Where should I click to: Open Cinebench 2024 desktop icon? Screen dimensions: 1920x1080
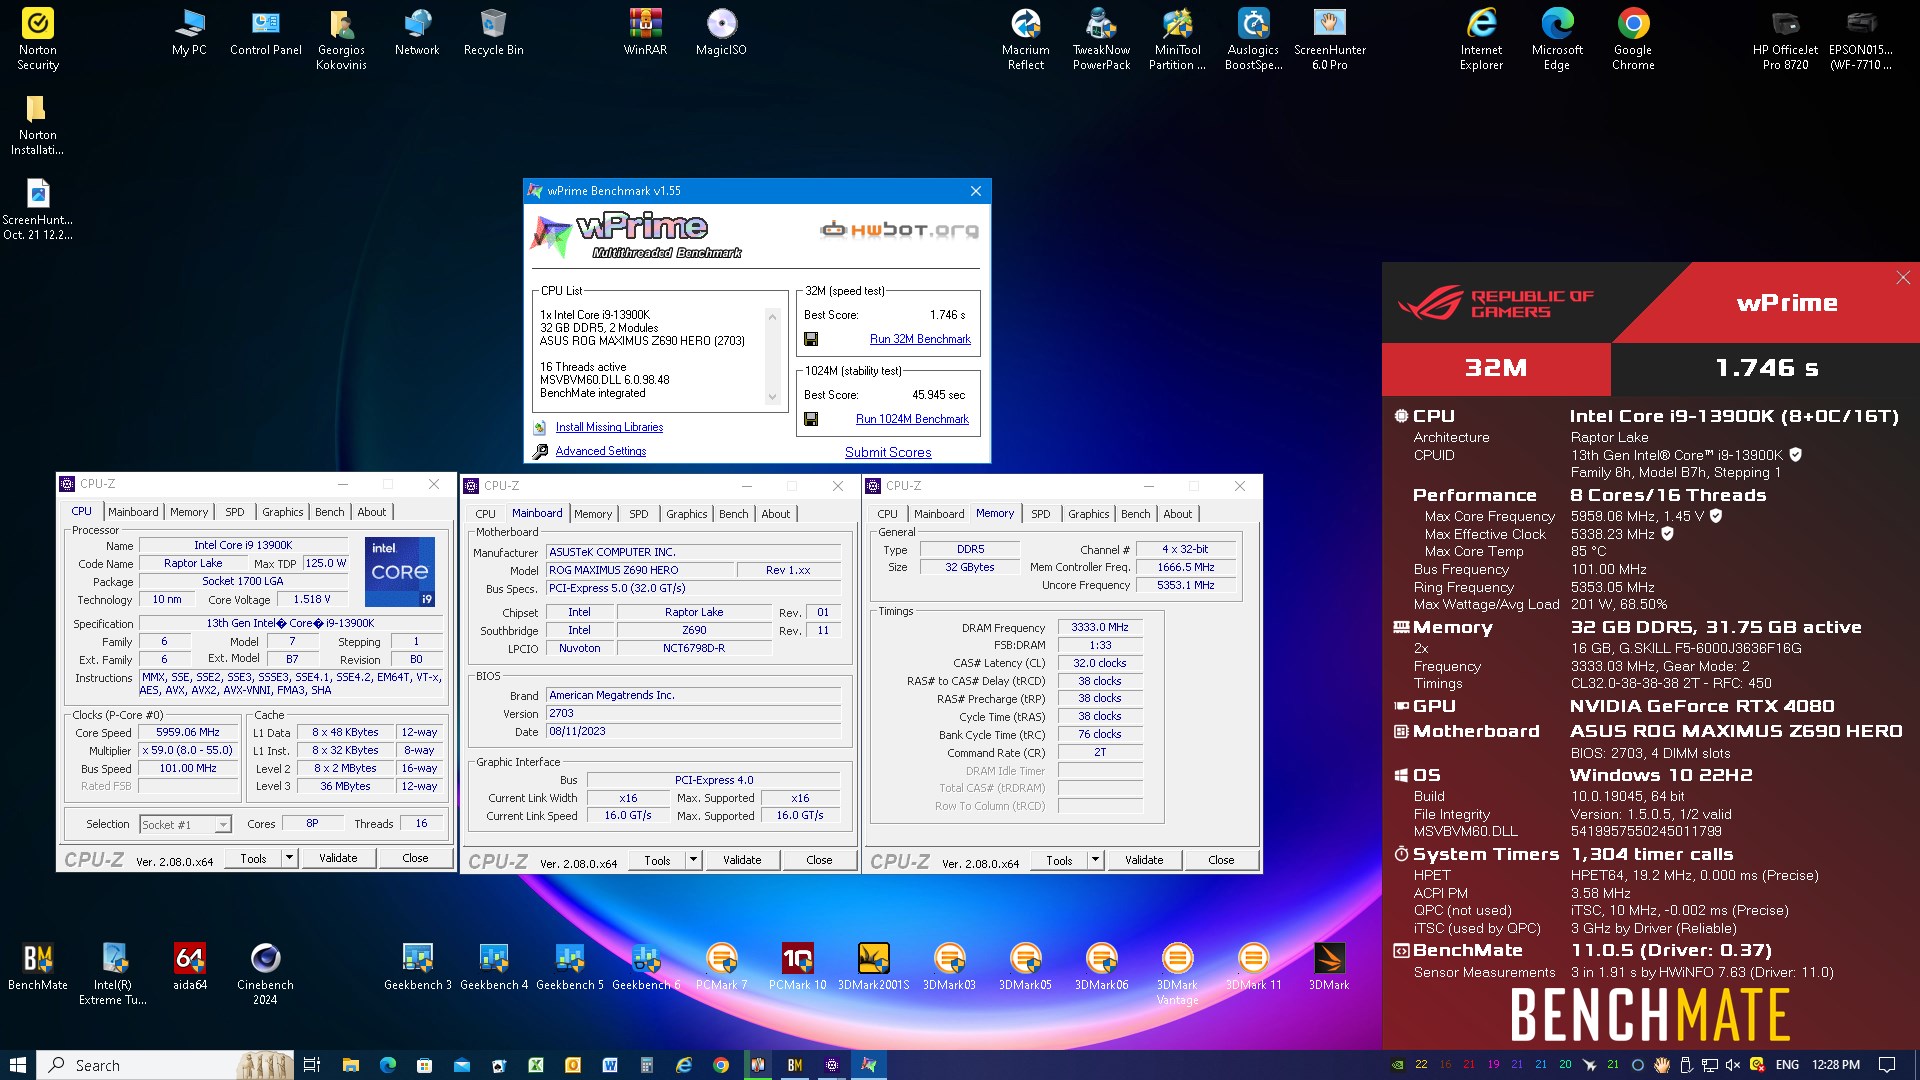(x=265, y=974)
